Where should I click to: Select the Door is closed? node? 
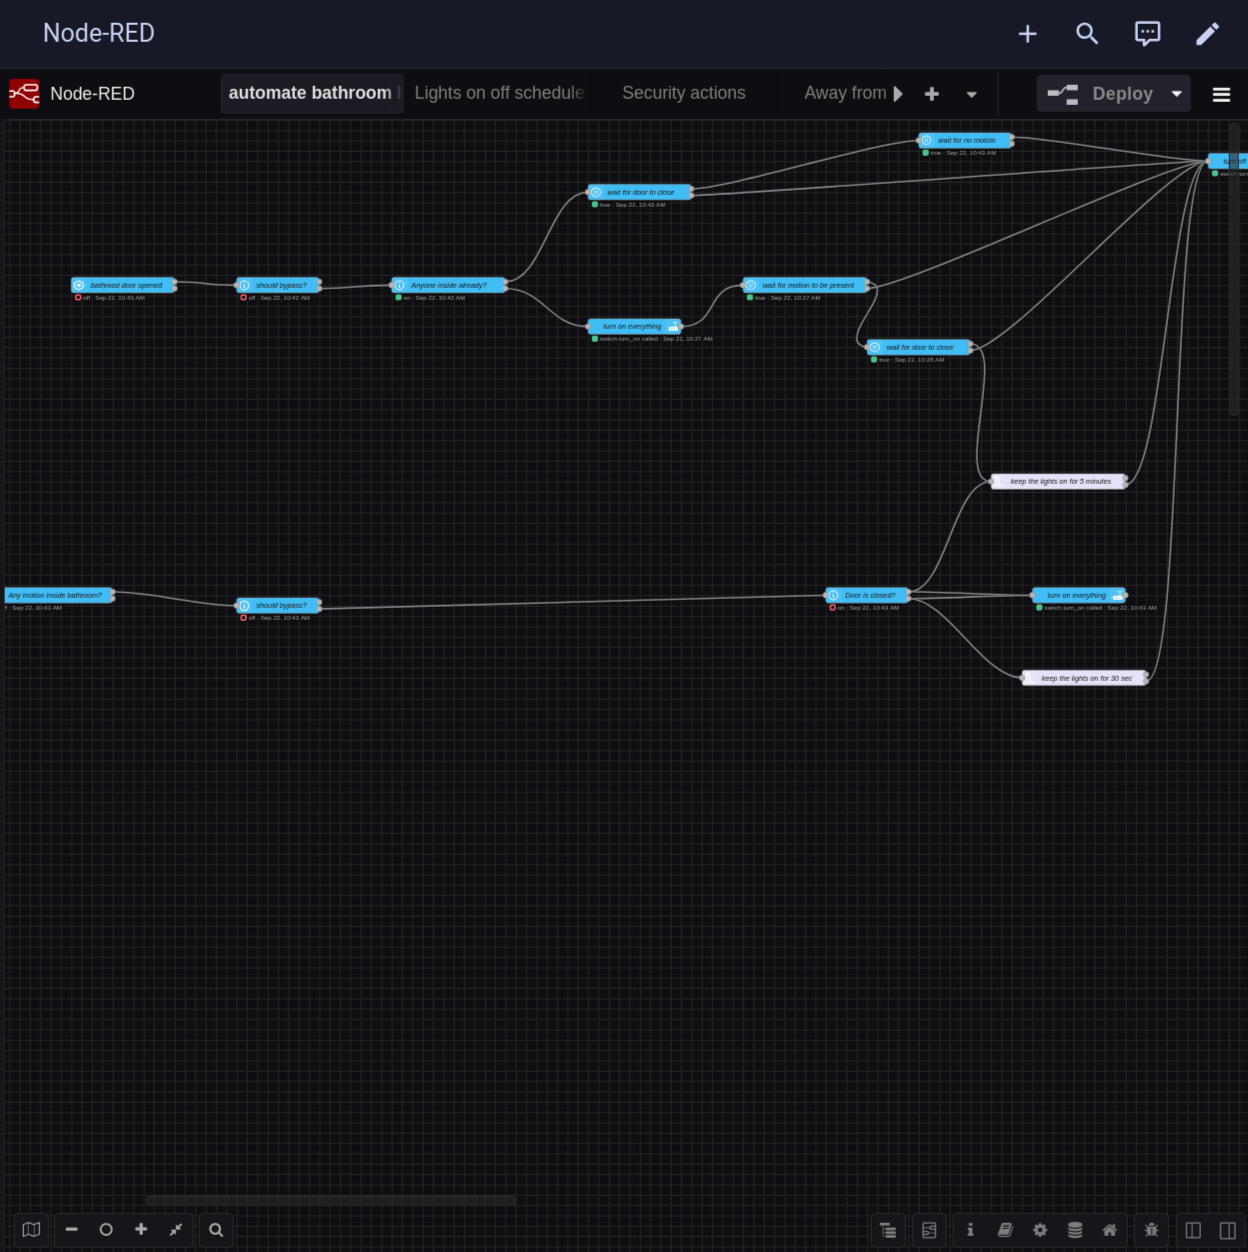click(868, 595)
